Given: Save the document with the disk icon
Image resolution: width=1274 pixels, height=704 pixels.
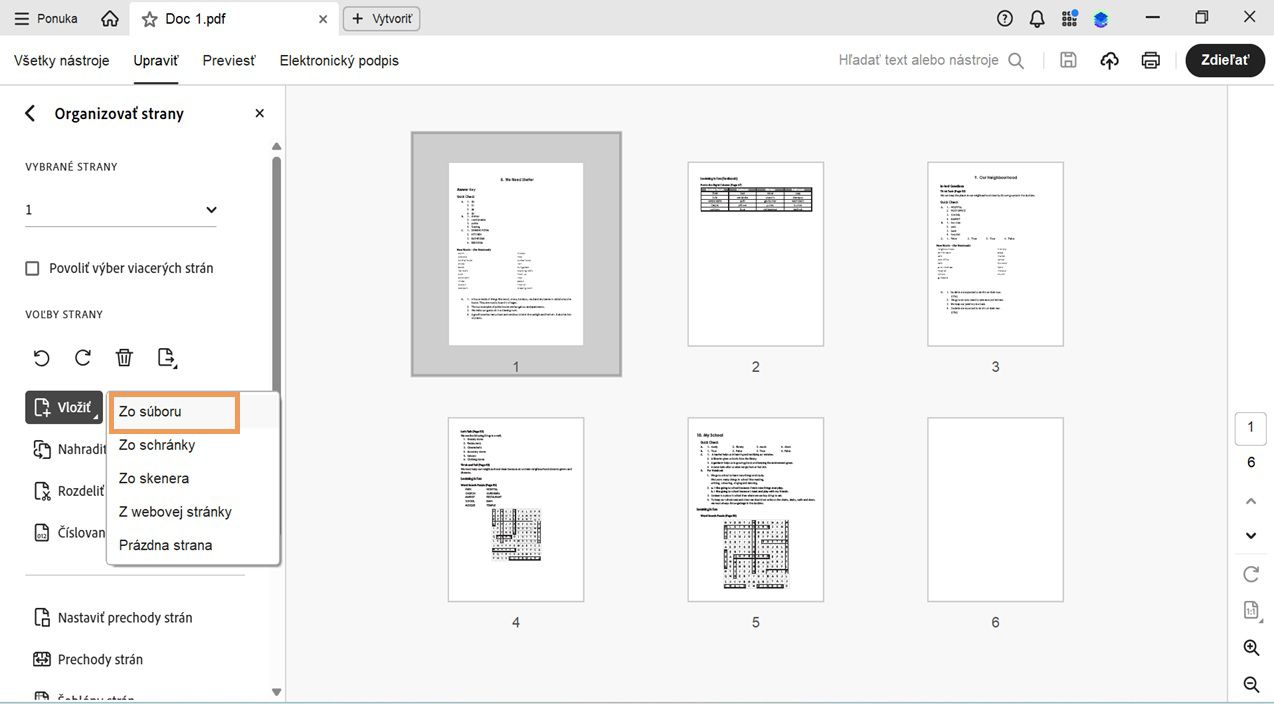Looking at the screenshot, I should coord(1068,60).
